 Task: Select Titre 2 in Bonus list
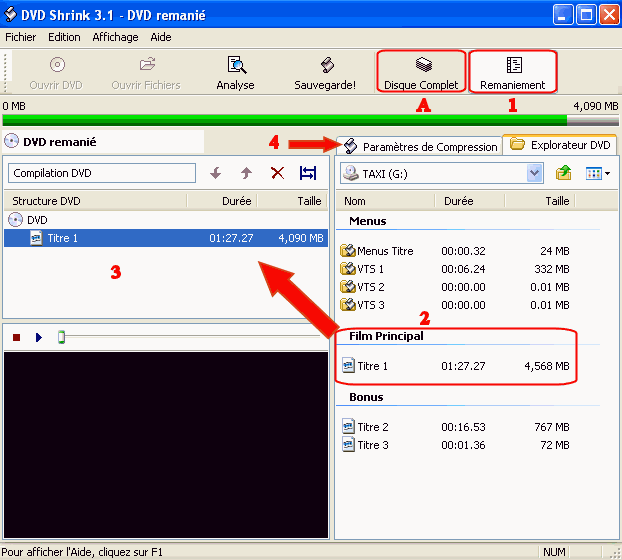tap(372, 427)
